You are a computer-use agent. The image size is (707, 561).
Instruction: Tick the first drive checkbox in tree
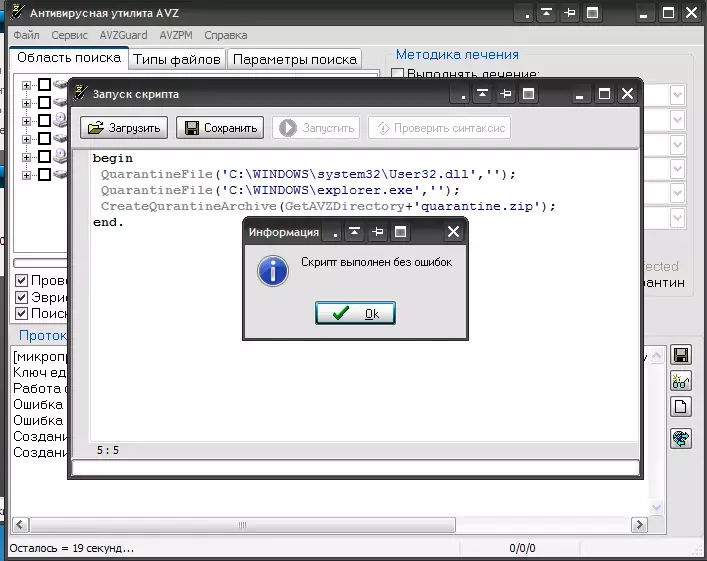(x=44, y=84)
